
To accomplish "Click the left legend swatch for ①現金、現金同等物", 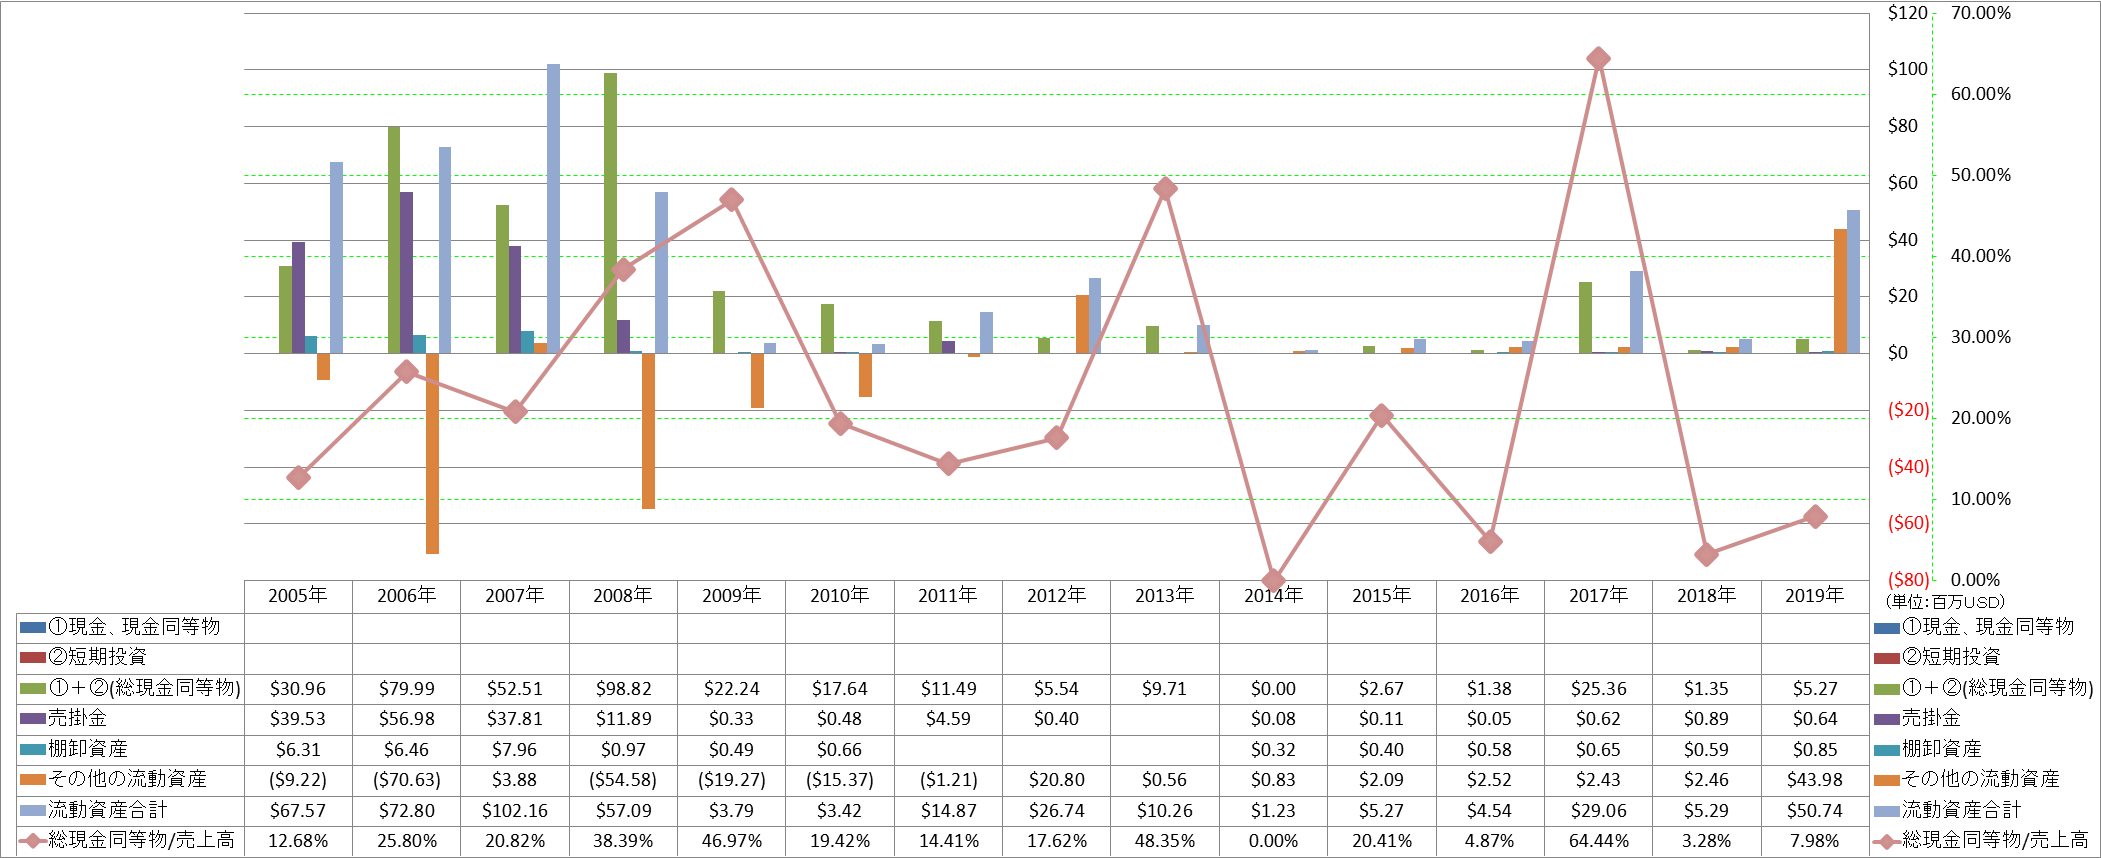I will tap(33, 628).
